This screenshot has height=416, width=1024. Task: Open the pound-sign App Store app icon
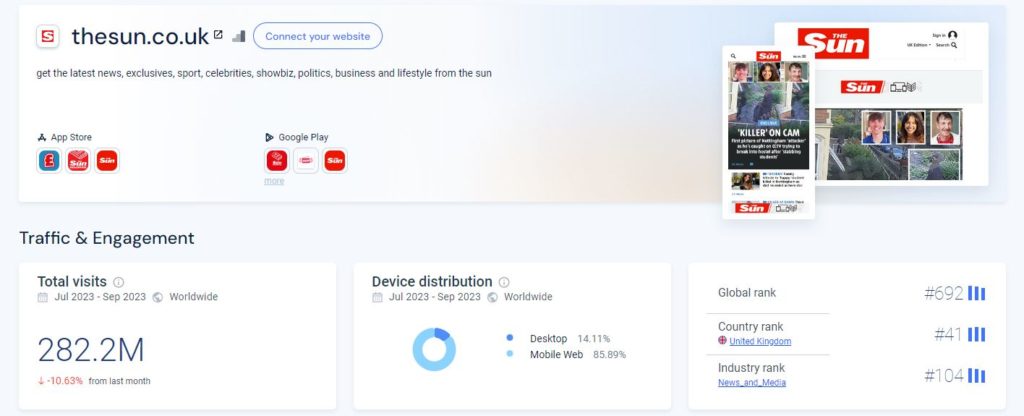pos(49,161)
